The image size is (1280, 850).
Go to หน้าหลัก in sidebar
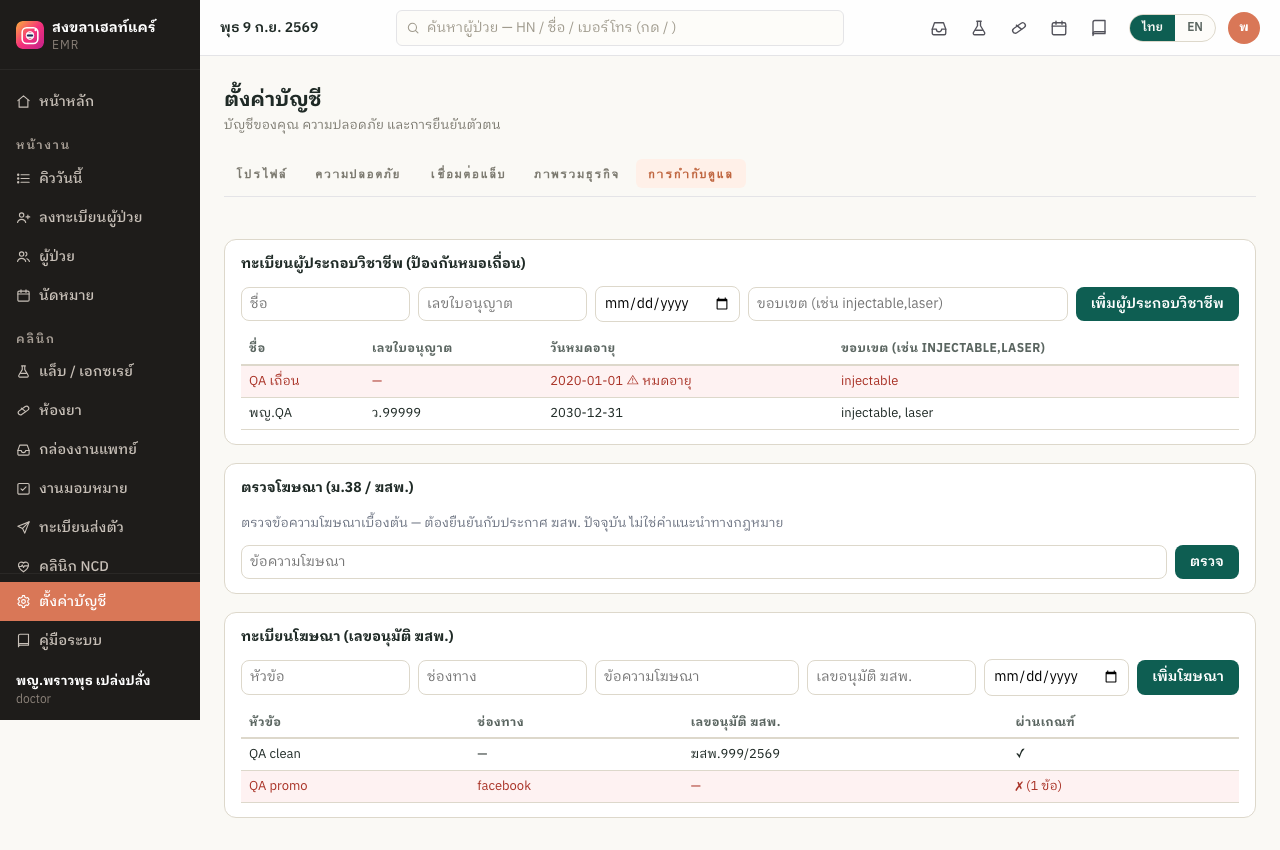(x=100, y=101)
